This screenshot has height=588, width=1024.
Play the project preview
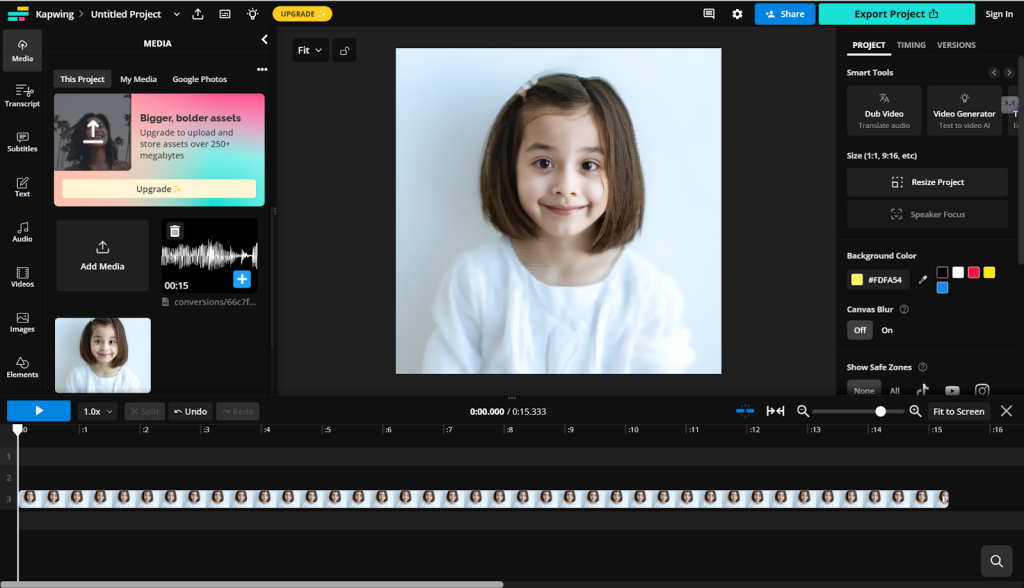39,411
